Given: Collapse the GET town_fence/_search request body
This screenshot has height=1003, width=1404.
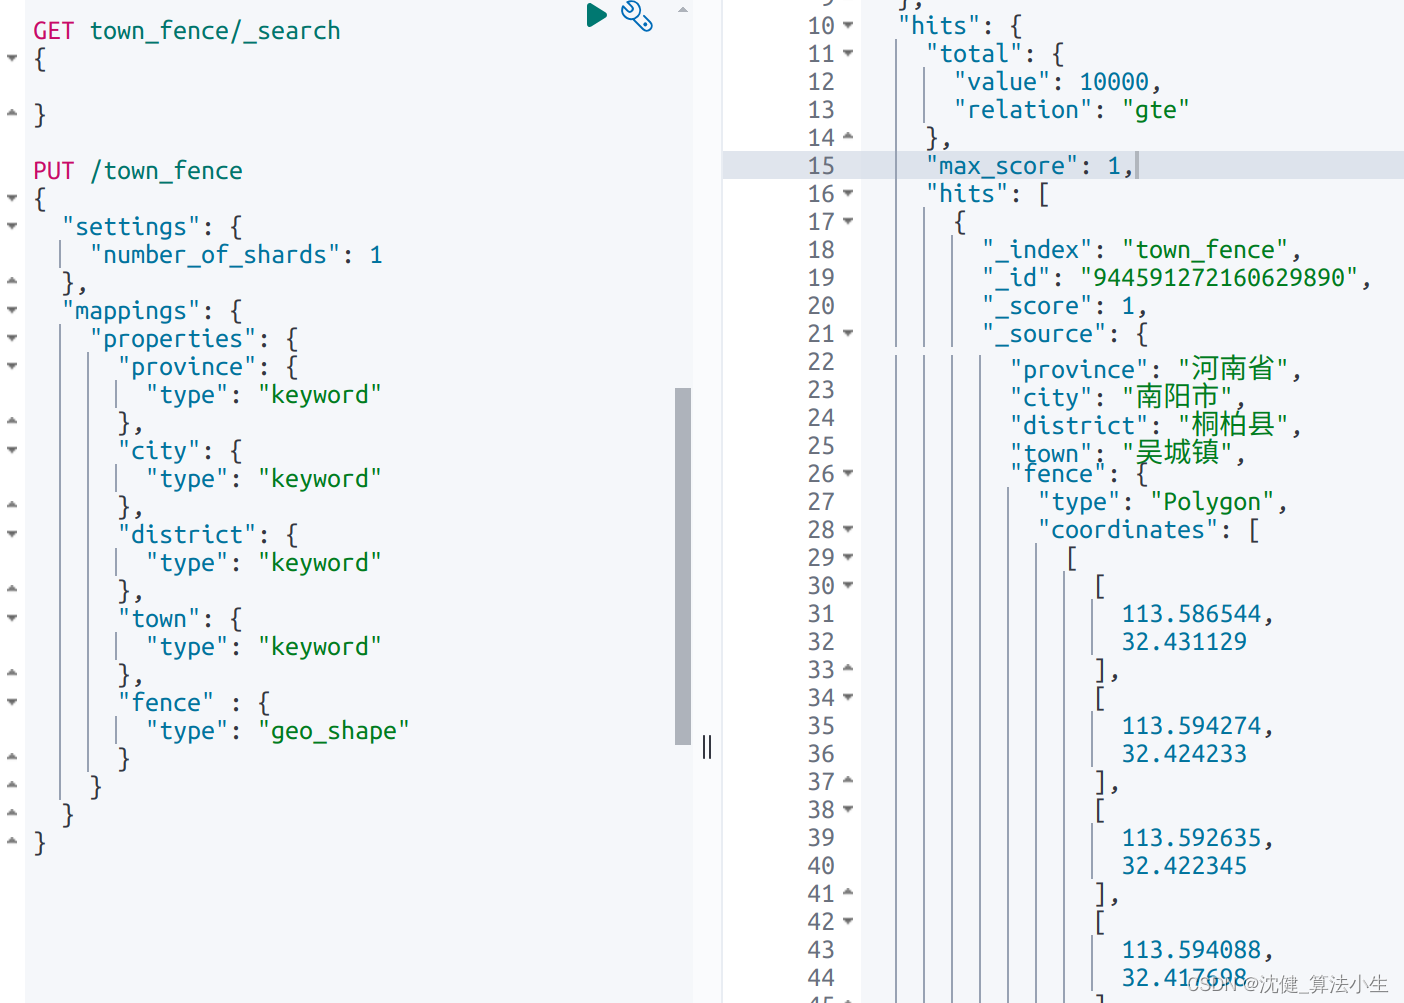Looking at the screenshot, I should (x=12, y=59).
